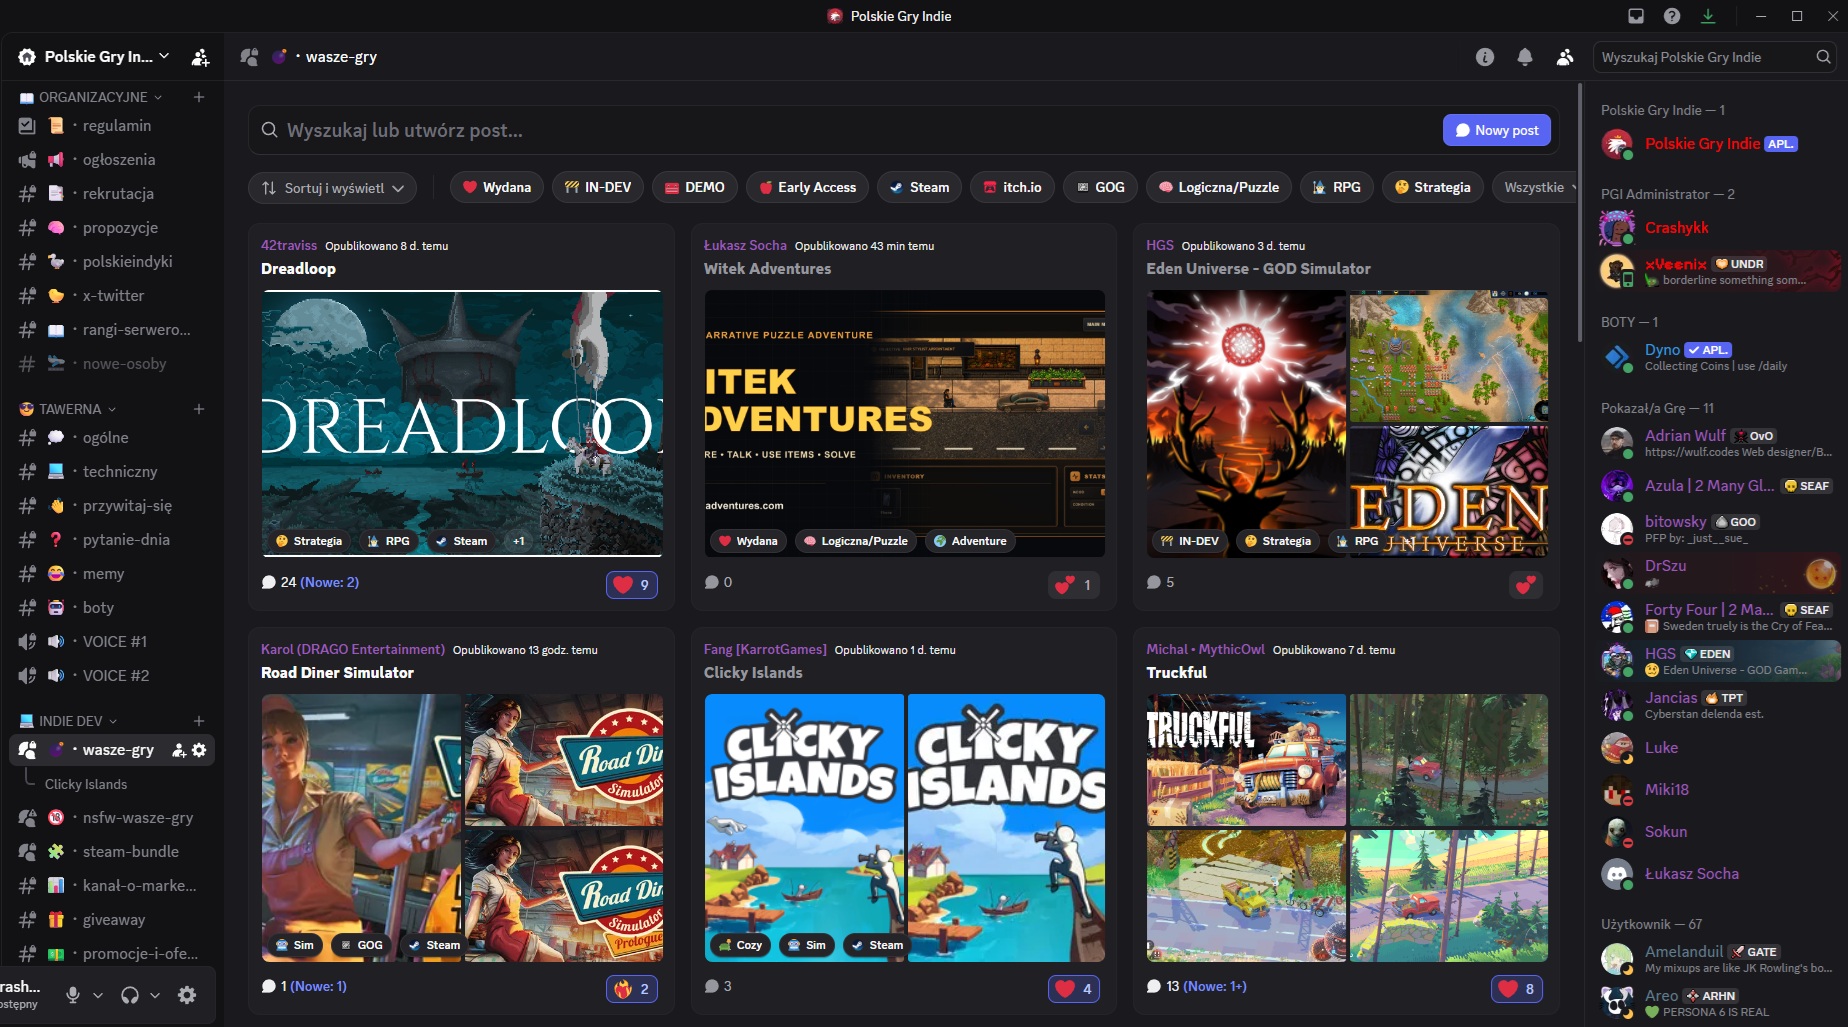The height and width of the screenshot is (1027, 1848).
Task: Open settings gear for wasze-gry channel
Action: pyautogui.click(x=199, y=750)
